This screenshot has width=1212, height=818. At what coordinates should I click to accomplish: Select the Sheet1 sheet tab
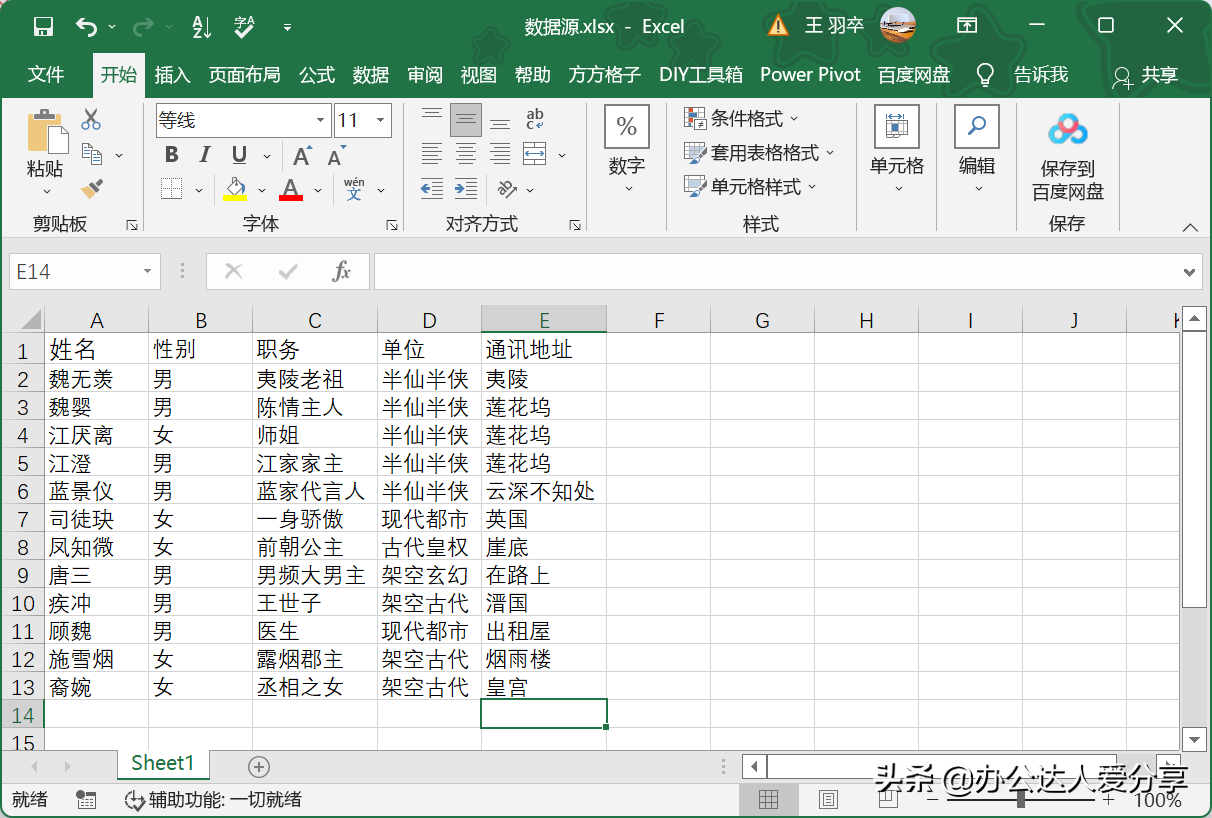163,763
